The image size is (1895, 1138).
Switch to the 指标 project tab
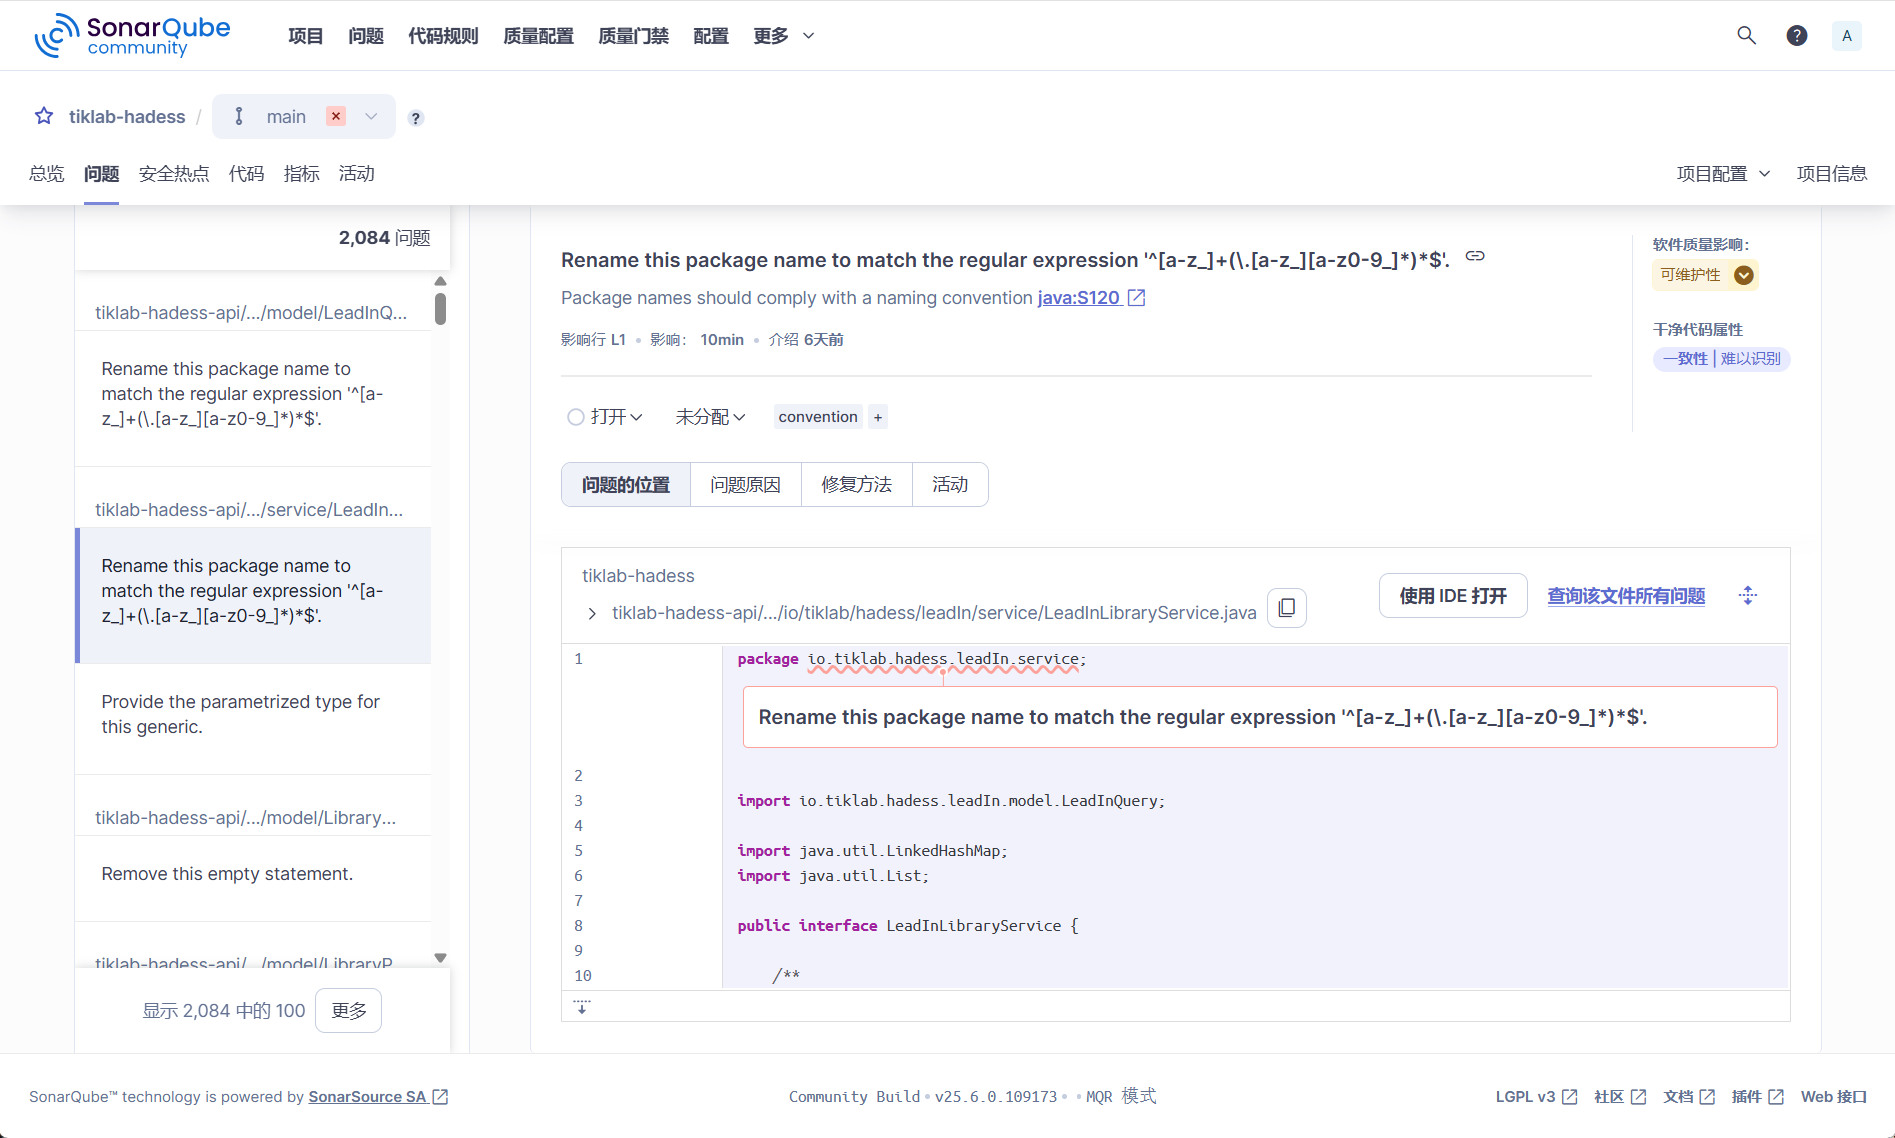click(x=301, y=174)
